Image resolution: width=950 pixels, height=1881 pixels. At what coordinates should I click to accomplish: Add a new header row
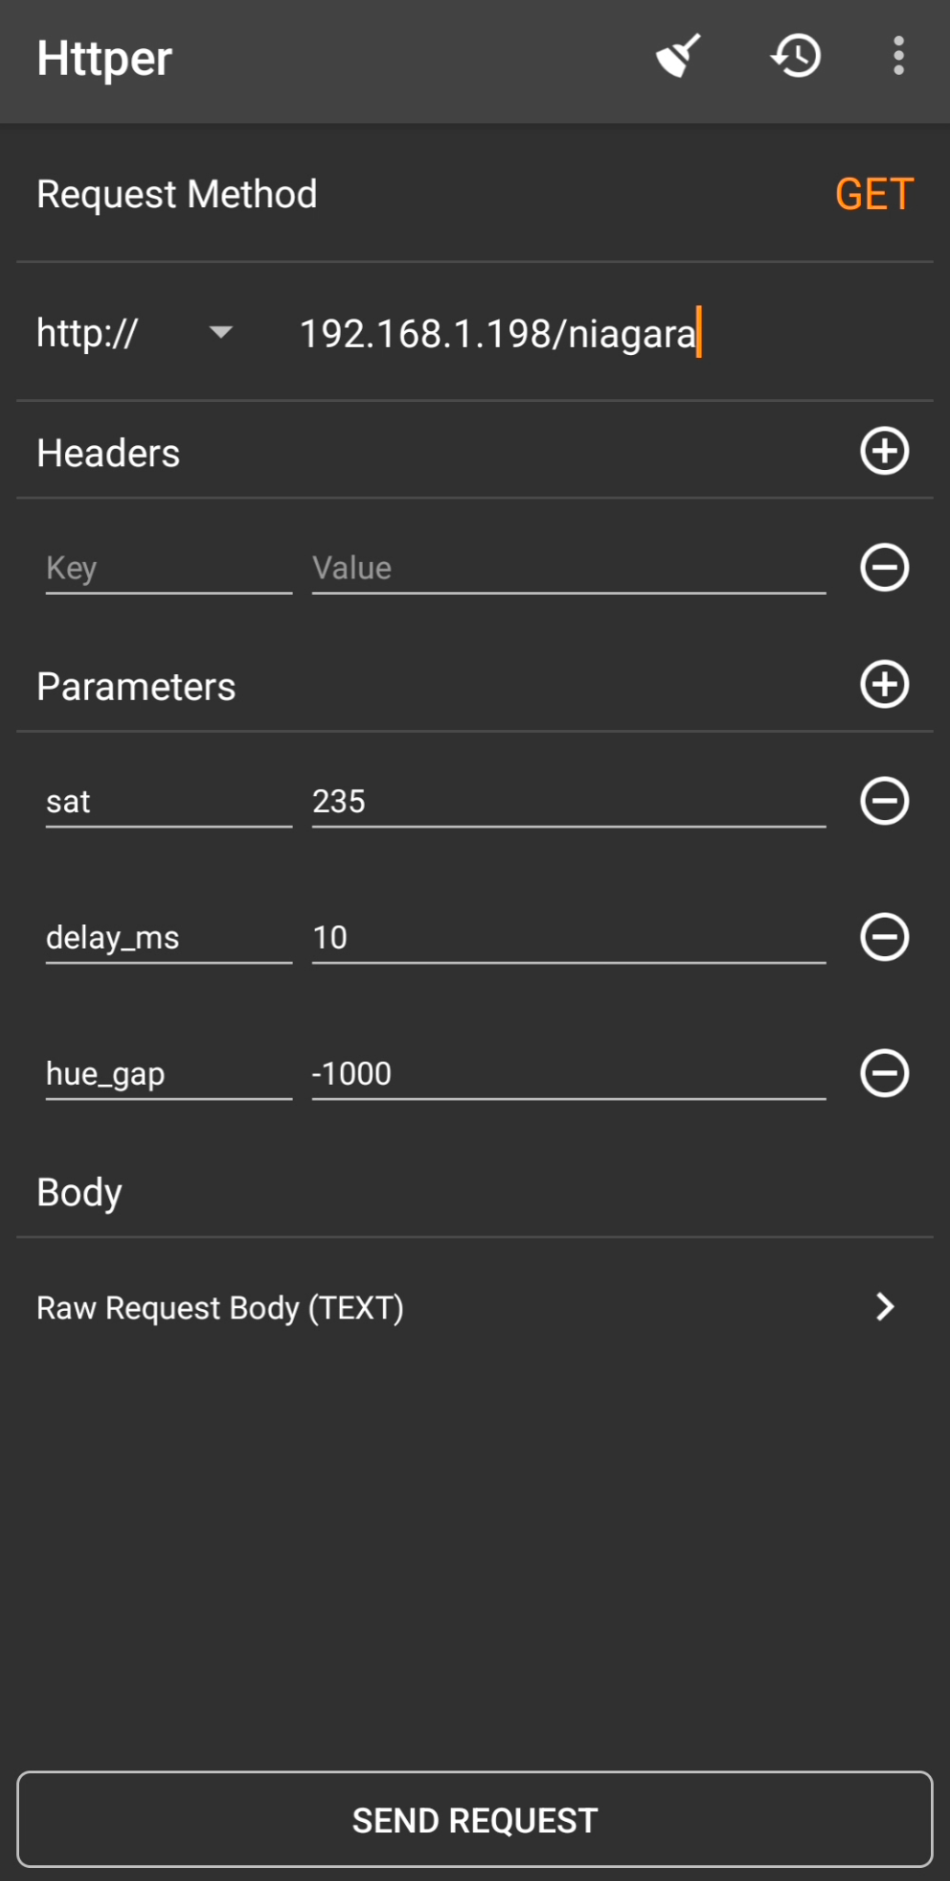tap(884, 451)
